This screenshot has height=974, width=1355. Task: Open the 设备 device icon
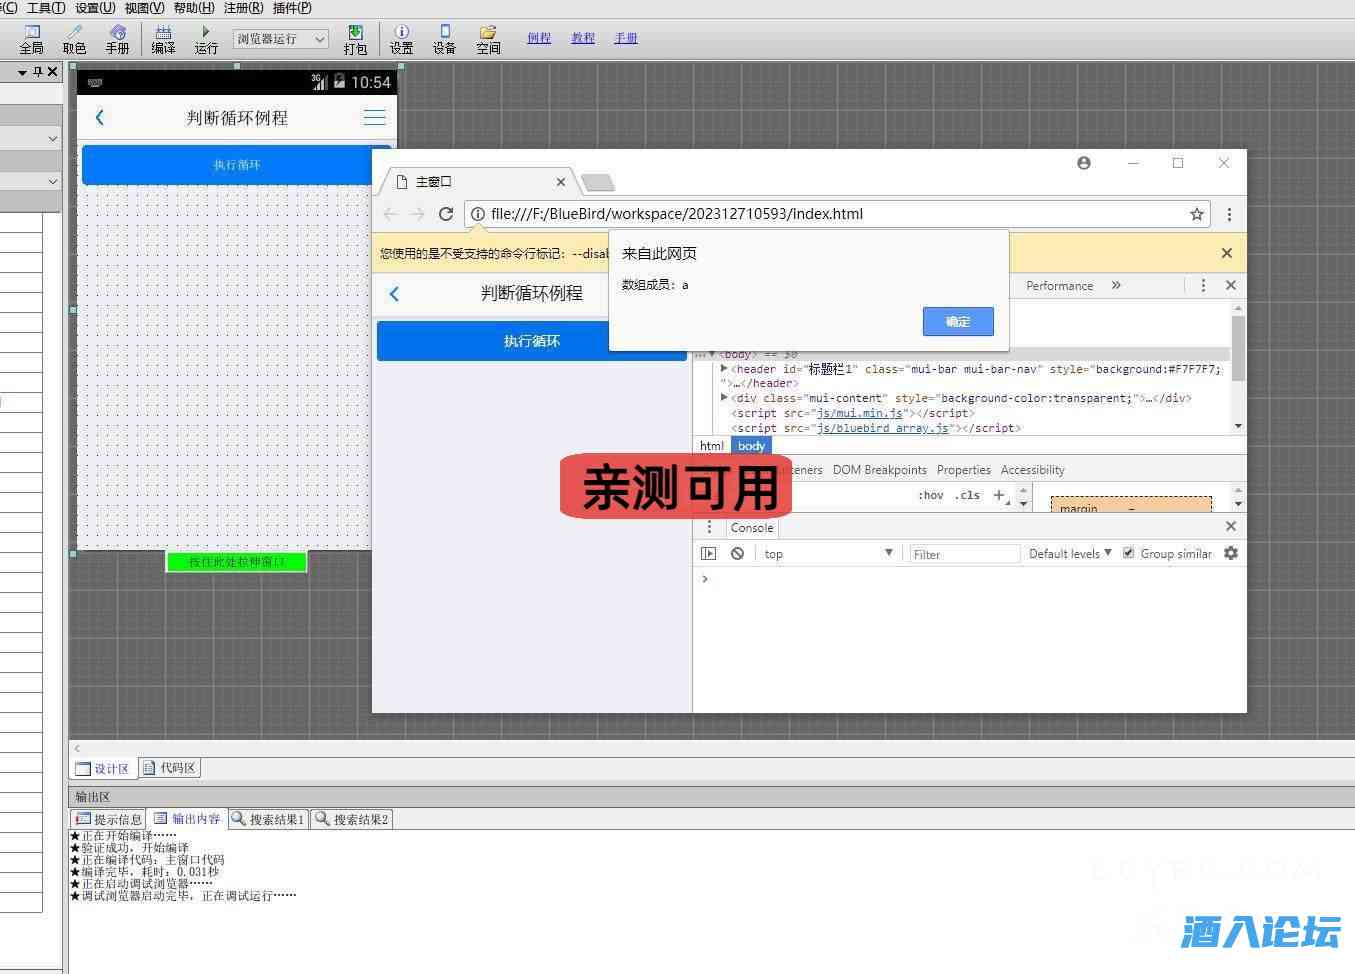[444, 39]
